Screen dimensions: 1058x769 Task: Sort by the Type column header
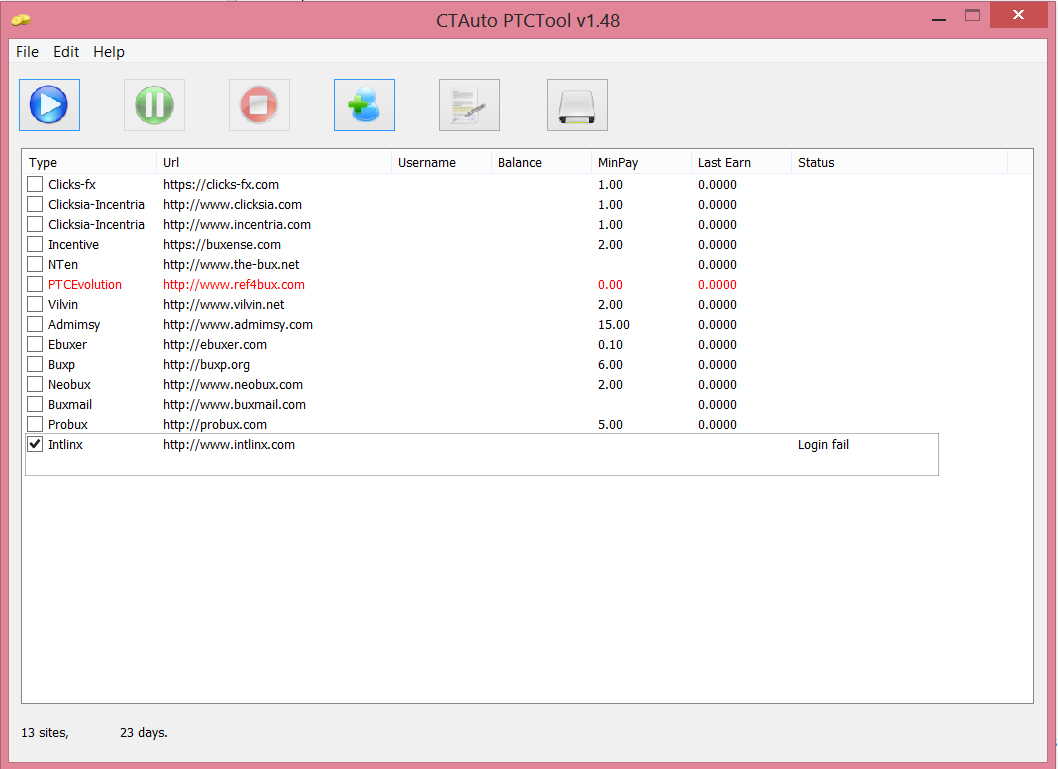coord(89,163)
